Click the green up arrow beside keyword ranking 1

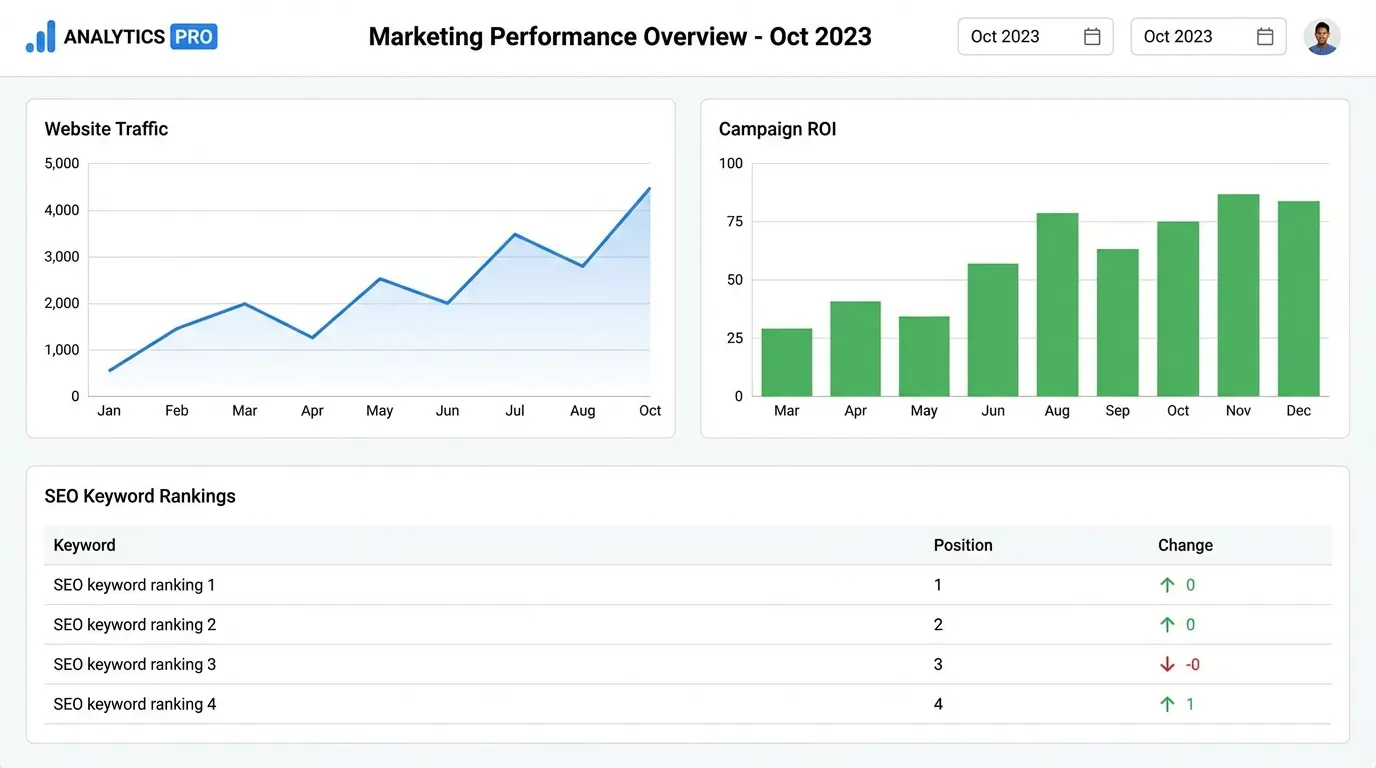click(1166, 584)
